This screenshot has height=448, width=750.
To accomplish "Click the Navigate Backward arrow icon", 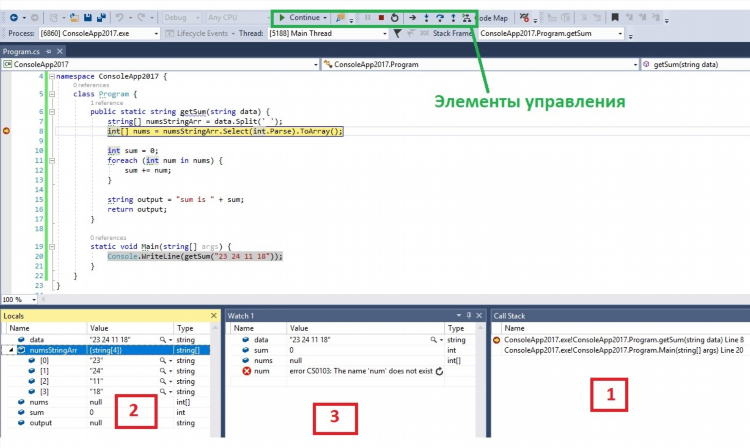I will [13, 18].
